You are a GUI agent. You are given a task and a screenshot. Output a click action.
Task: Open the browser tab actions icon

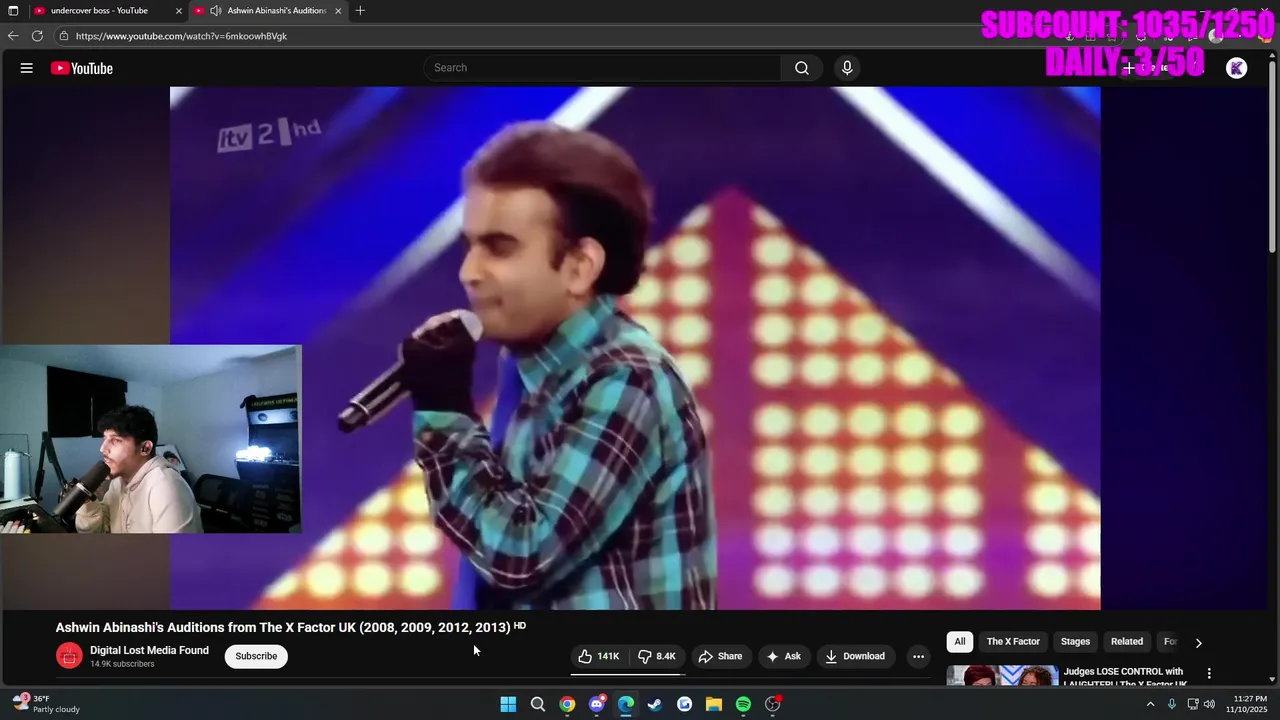[13, 11]
